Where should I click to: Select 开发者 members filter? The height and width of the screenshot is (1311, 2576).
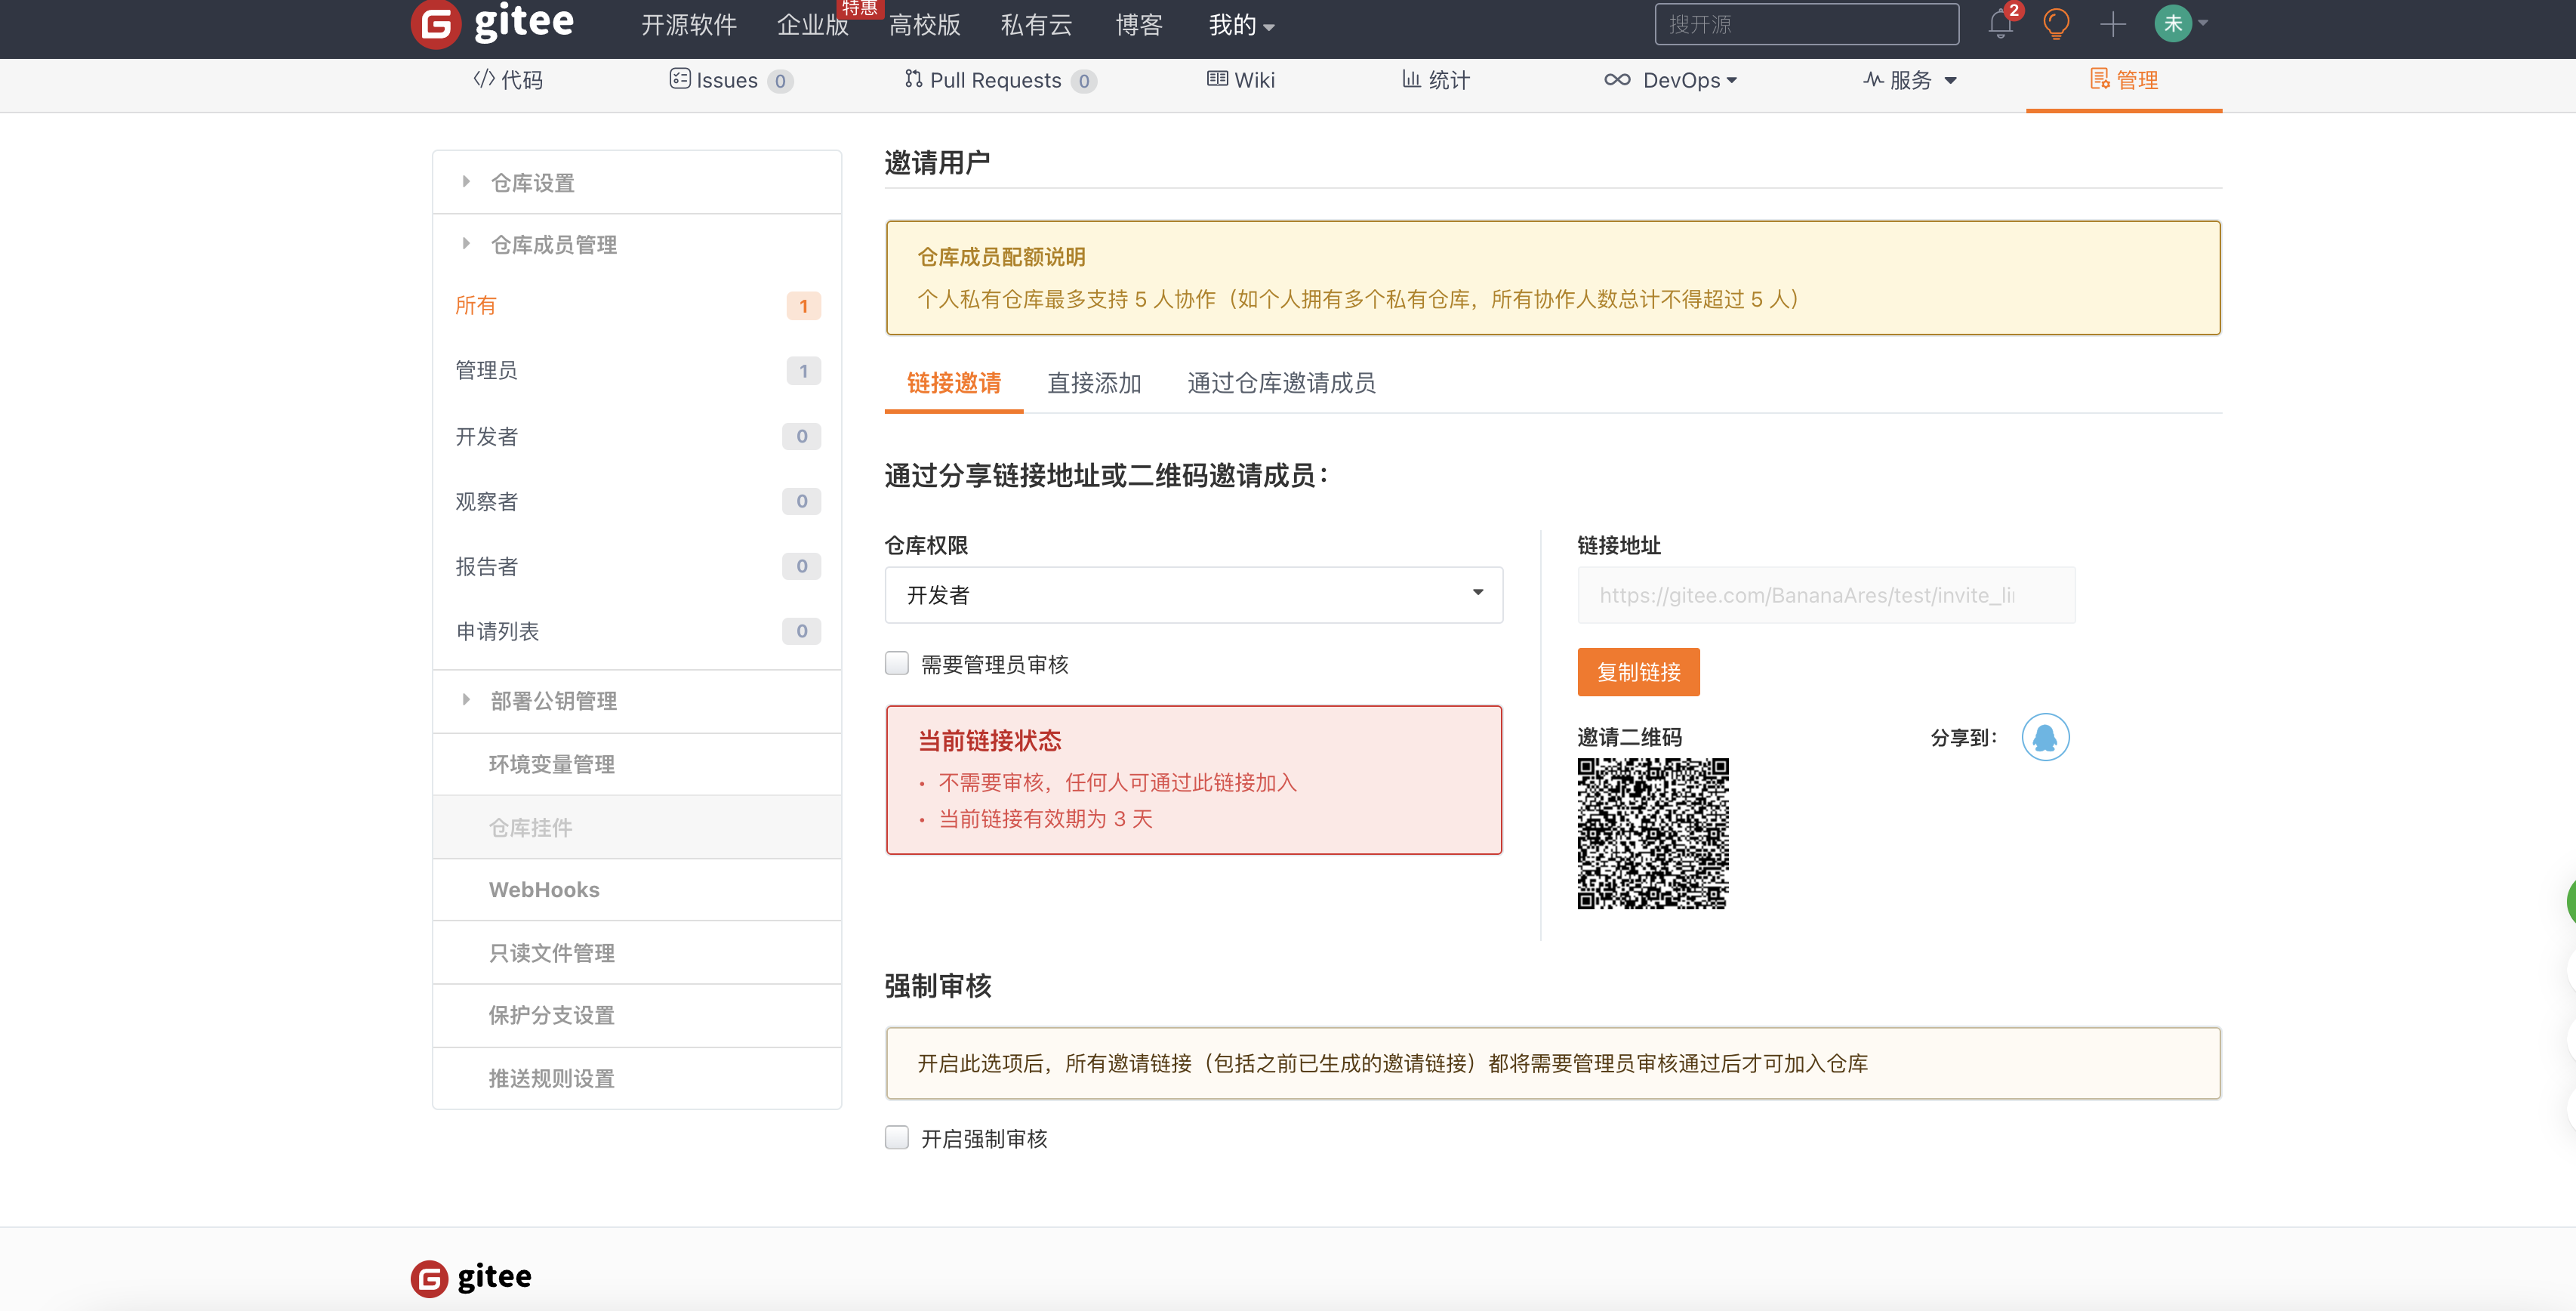coord(637,437)
